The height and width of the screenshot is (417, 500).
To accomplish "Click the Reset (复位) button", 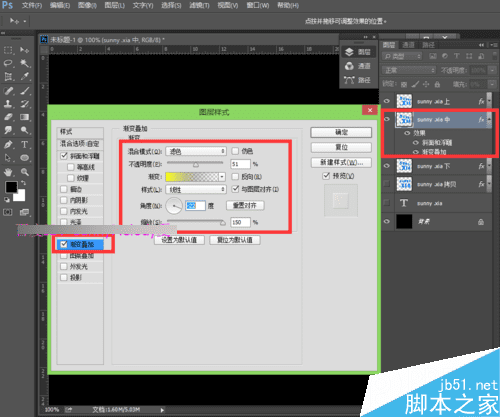I will pos(341,147).
